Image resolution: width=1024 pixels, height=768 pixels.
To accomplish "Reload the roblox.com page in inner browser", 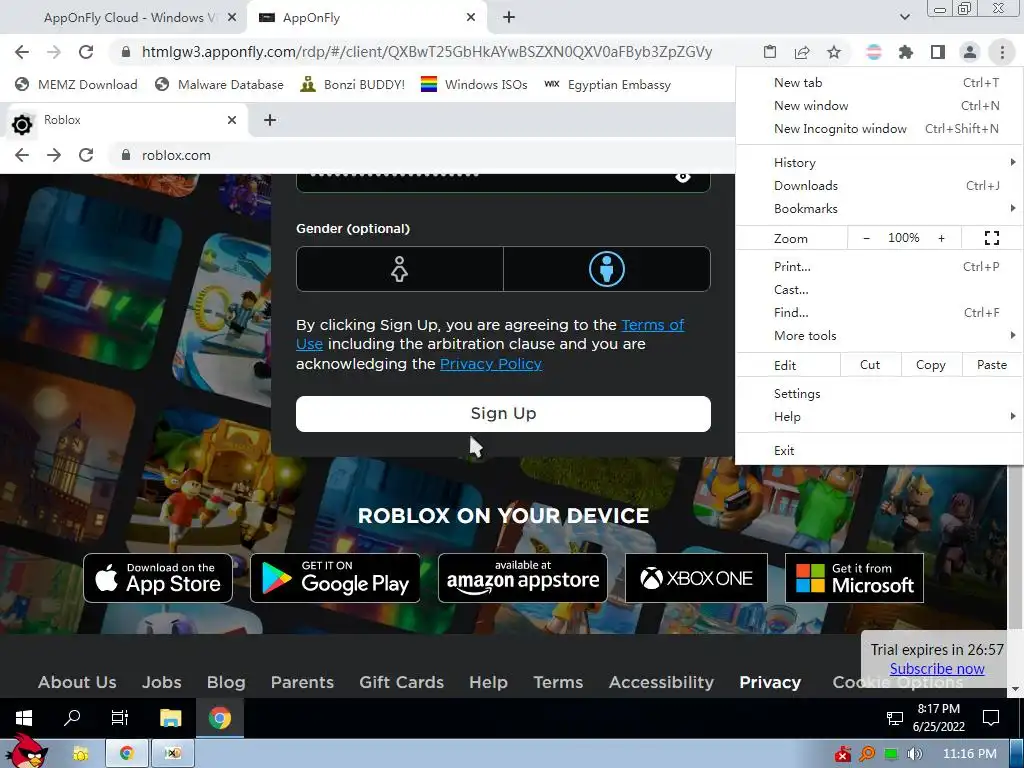I will click(x=86, y=155).
